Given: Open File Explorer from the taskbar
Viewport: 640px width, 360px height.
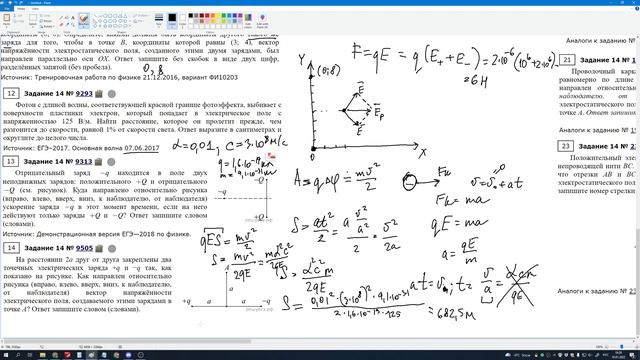Looking at the screenshot, I should tap(42, 355).
